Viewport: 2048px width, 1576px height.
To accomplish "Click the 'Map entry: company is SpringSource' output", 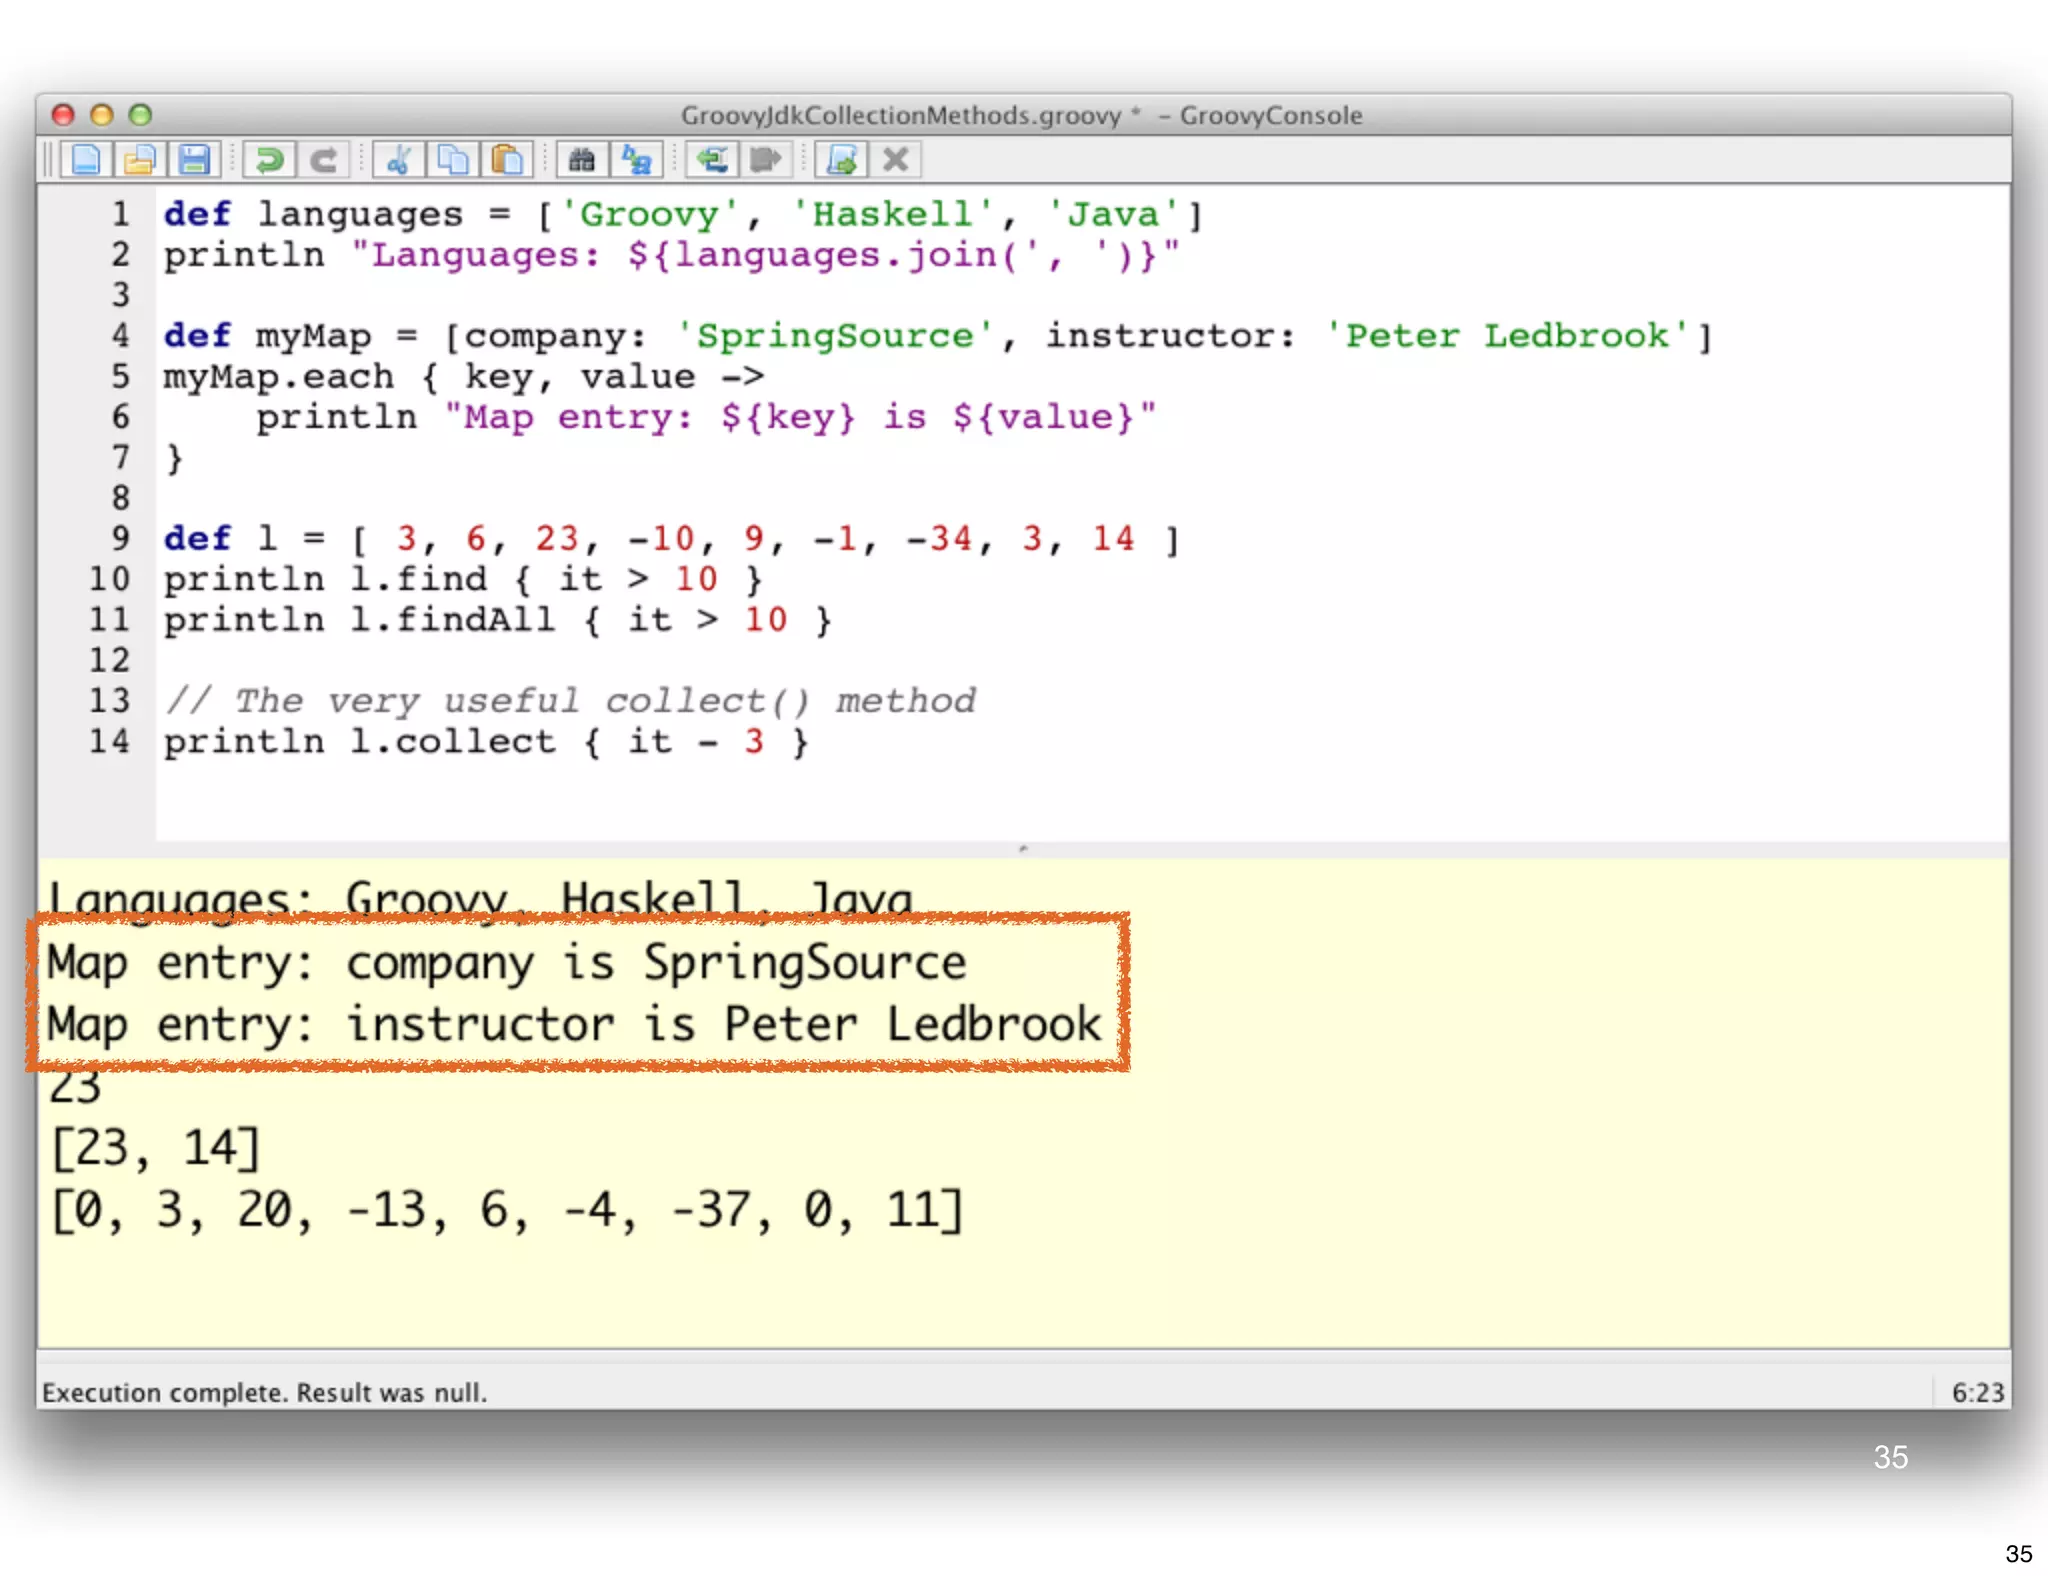I will point(506,963).
